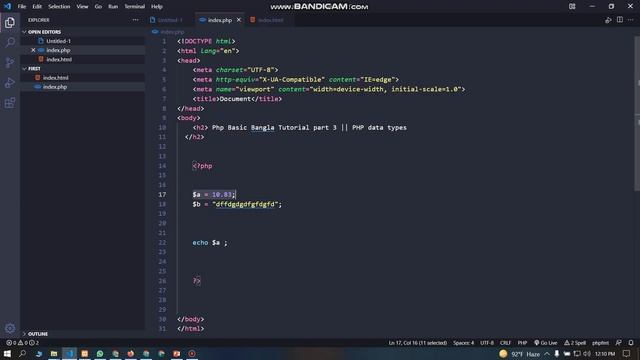Open the Run menu

pyautogui.click(x=113, y=7)
